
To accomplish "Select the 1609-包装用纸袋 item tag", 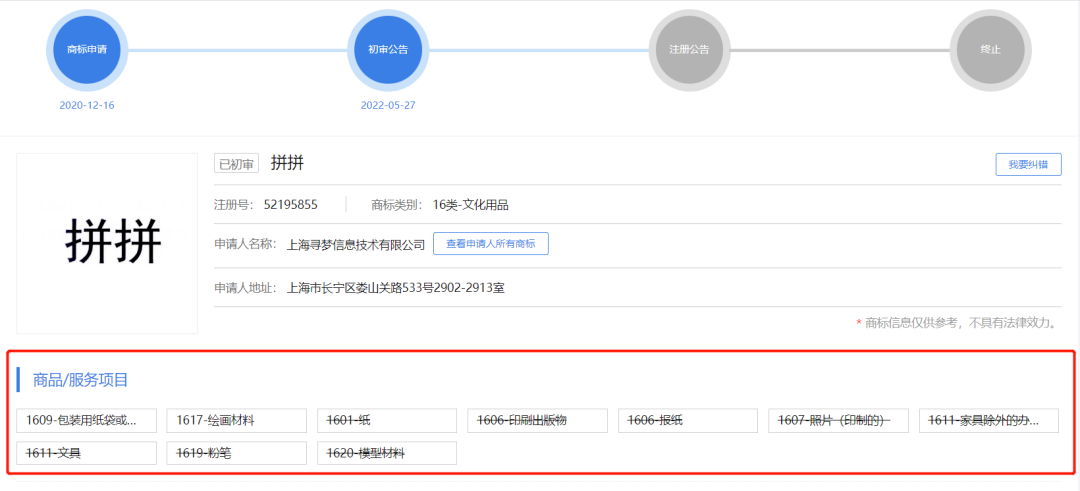I will click(x=87, y=421).
